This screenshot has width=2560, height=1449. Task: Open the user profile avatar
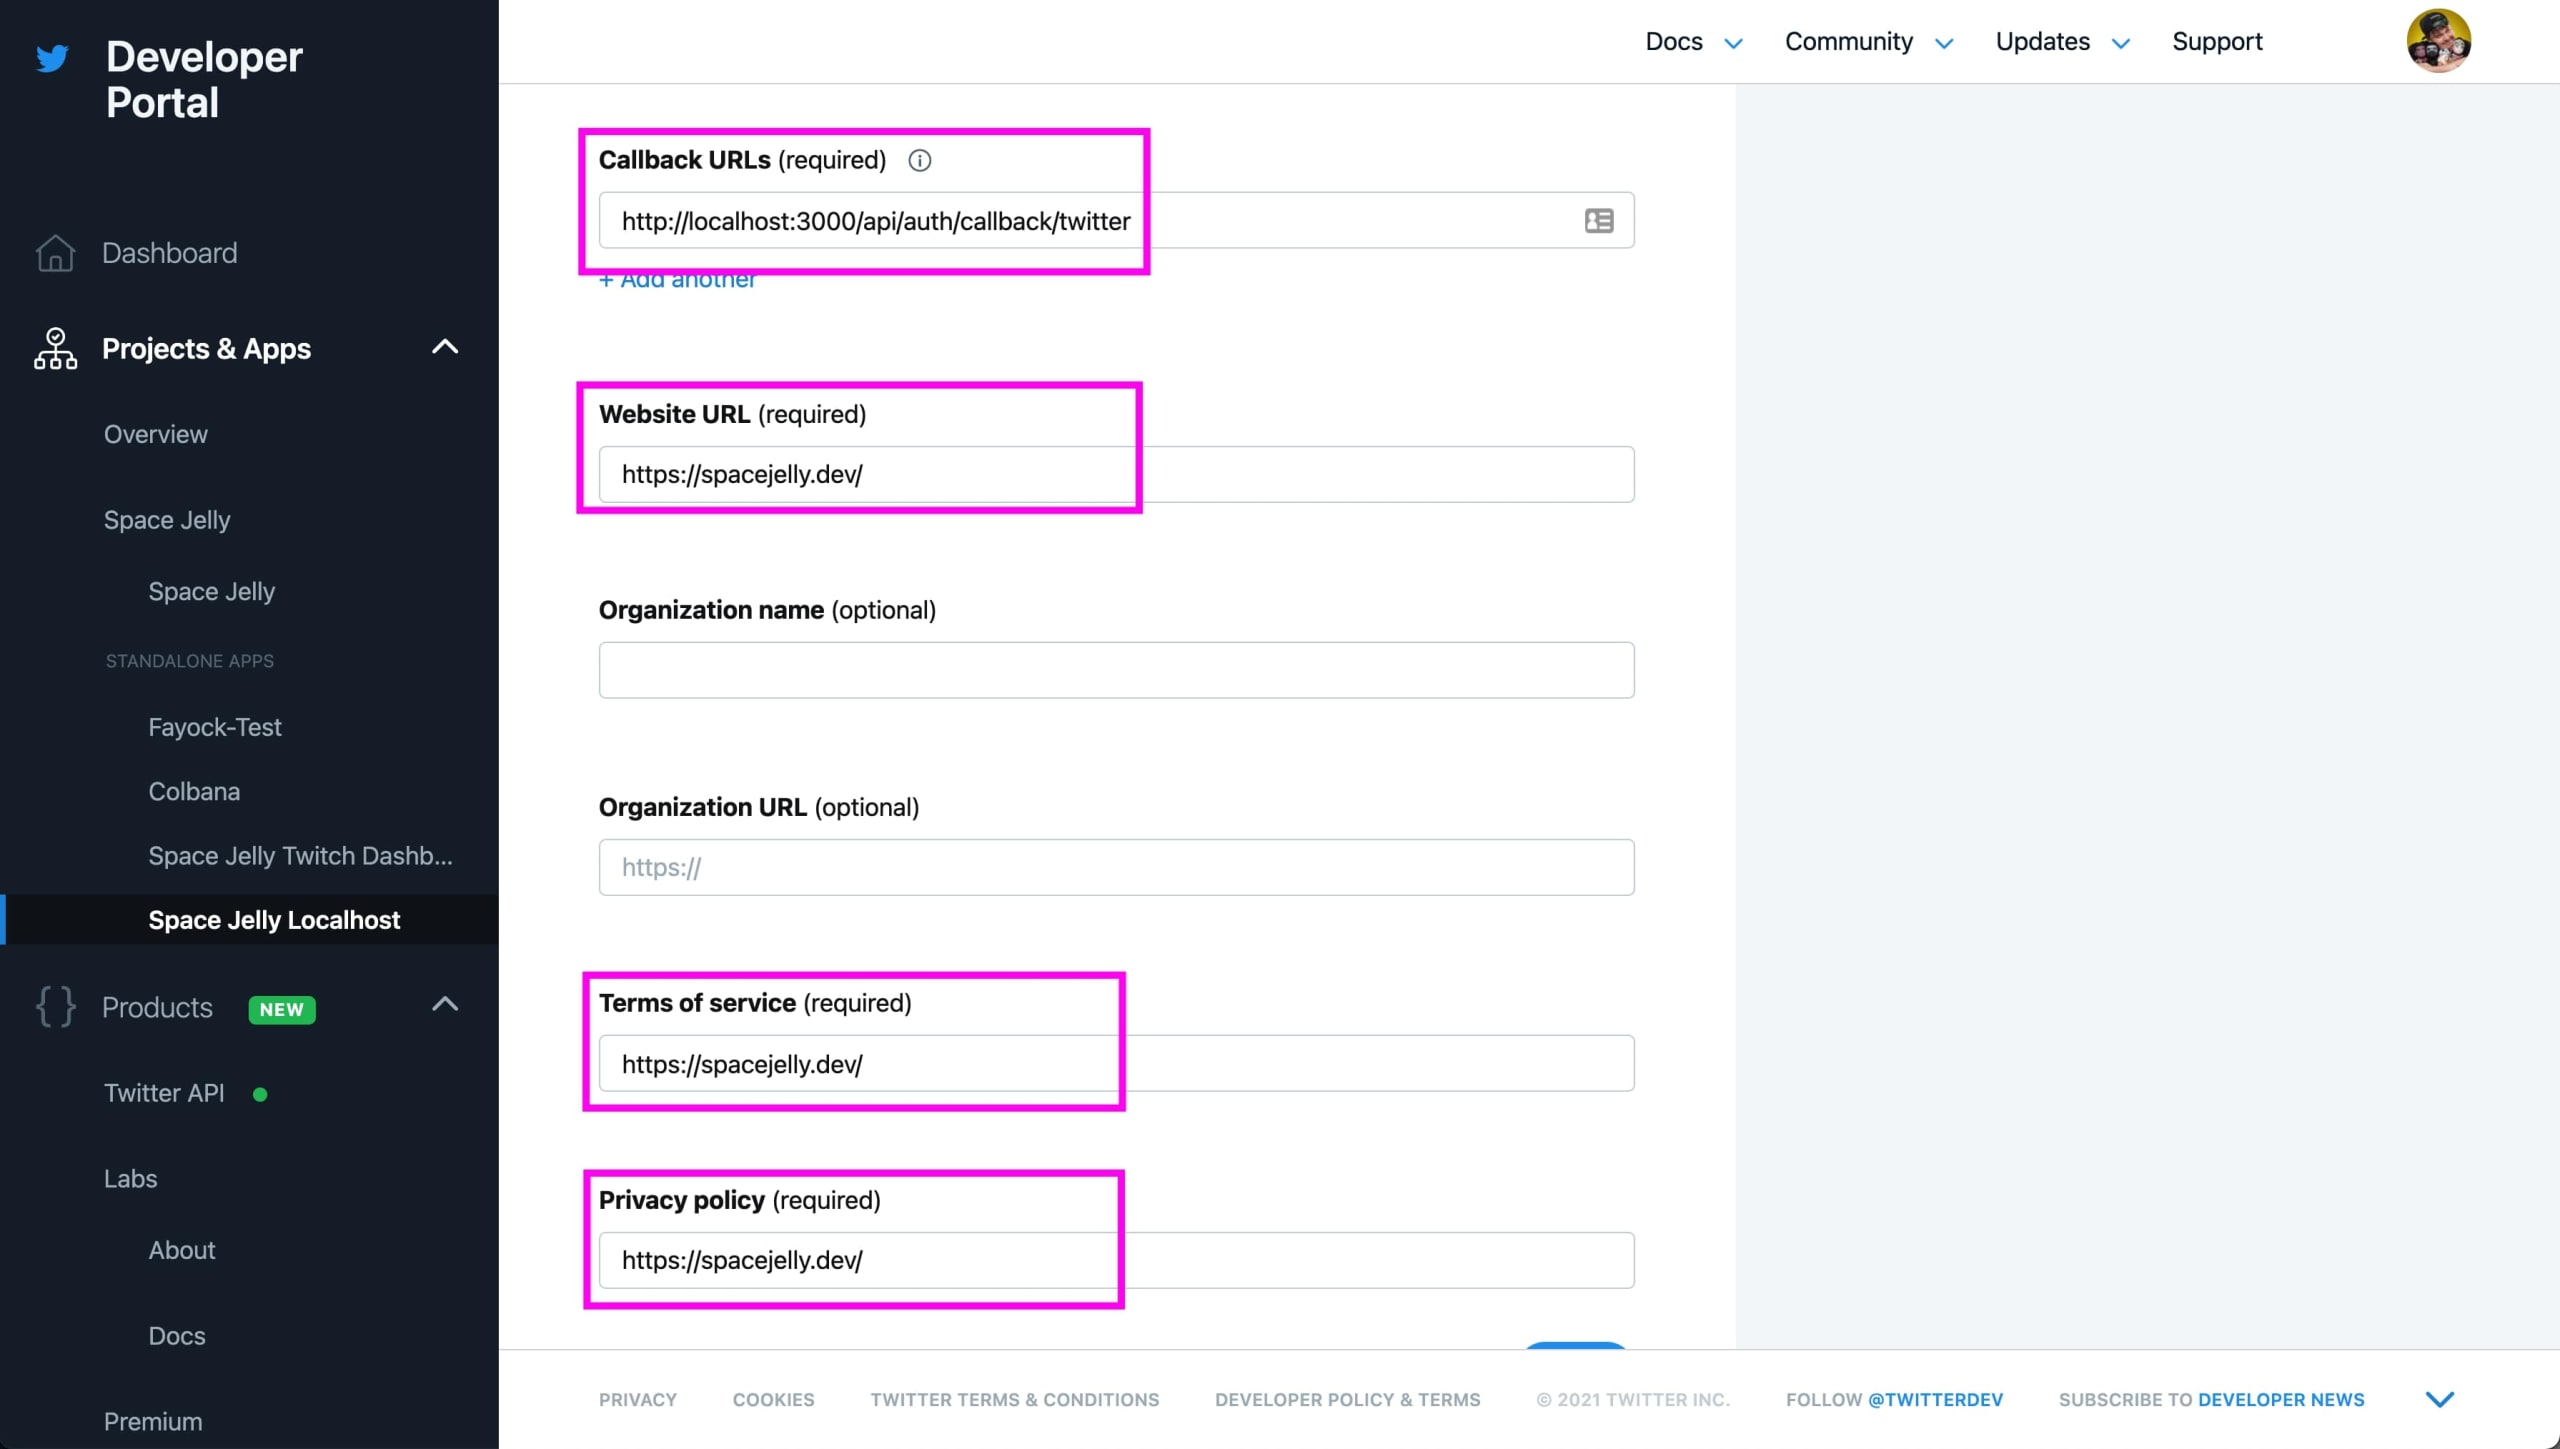[x=2438, y=41]
